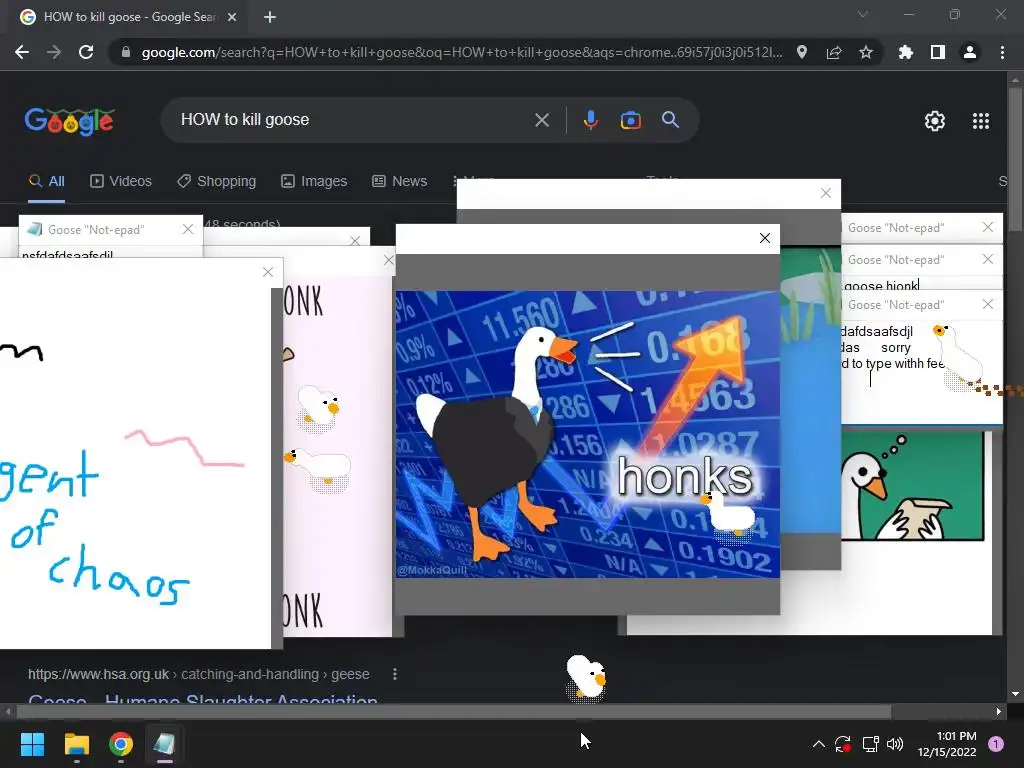
Task: Open options for hsa.org.uk result
Action: [394, 674]
